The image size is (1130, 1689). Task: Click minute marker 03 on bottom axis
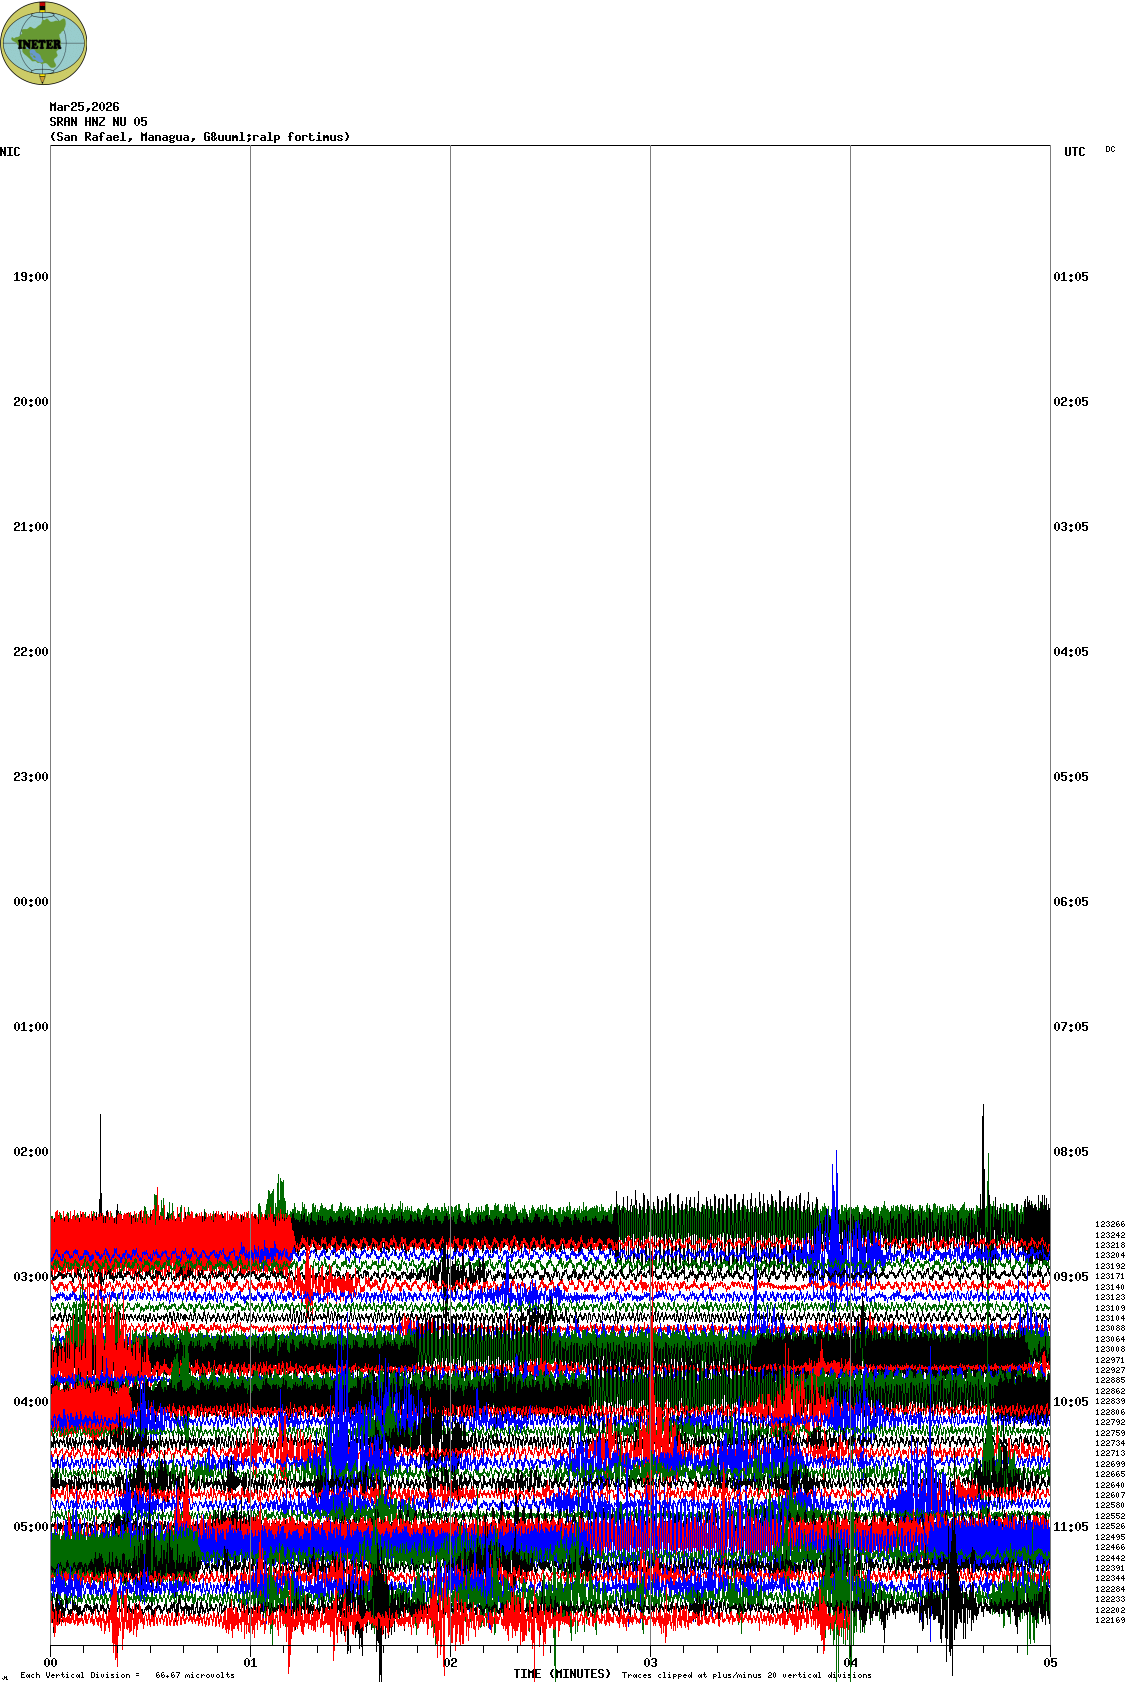[x=651, y=1663]
